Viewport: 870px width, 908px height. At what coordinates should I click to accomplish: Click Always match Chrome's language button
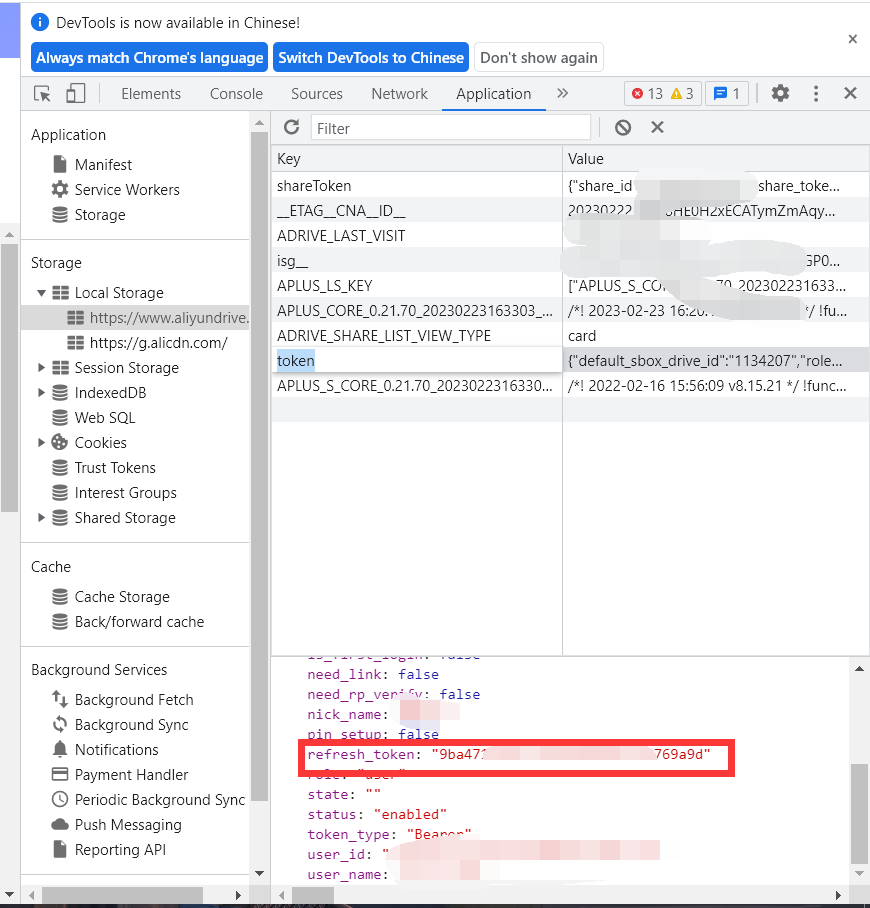149,57
